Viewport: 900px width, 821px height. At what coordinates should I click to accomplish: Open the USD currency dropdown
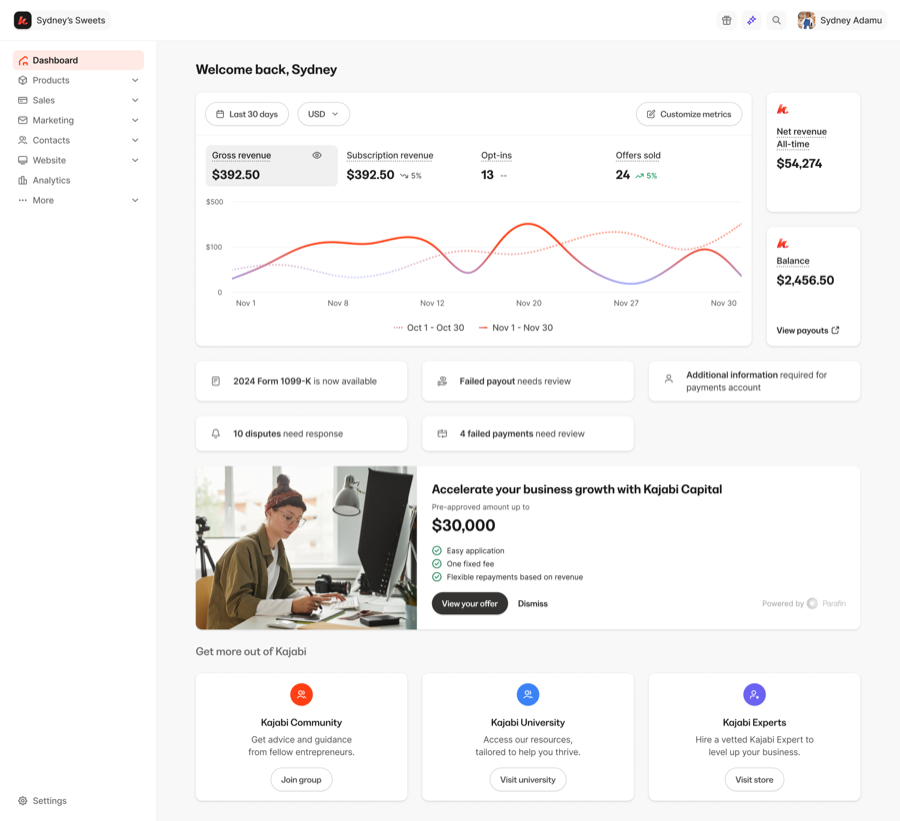pos(323,114)
